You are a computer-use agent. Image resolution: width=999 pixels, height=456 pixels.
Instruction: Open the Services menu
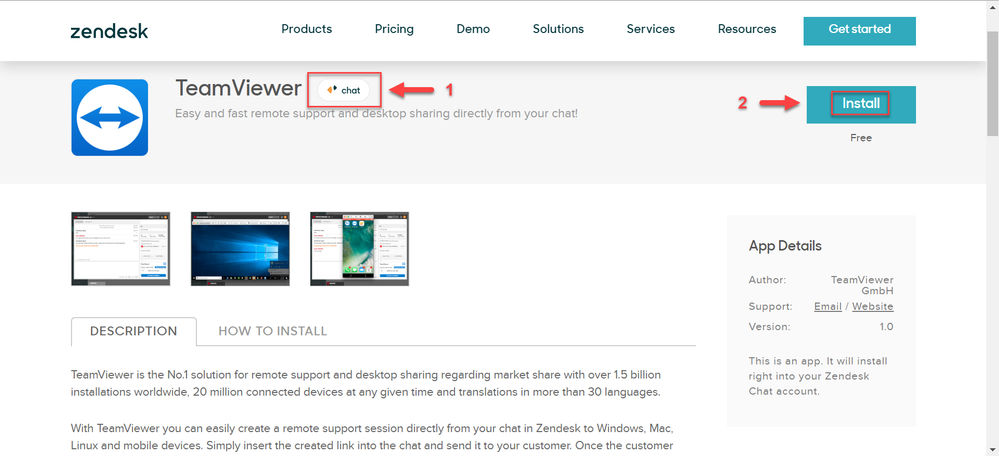pyautogui.click(x=650, y=29)
